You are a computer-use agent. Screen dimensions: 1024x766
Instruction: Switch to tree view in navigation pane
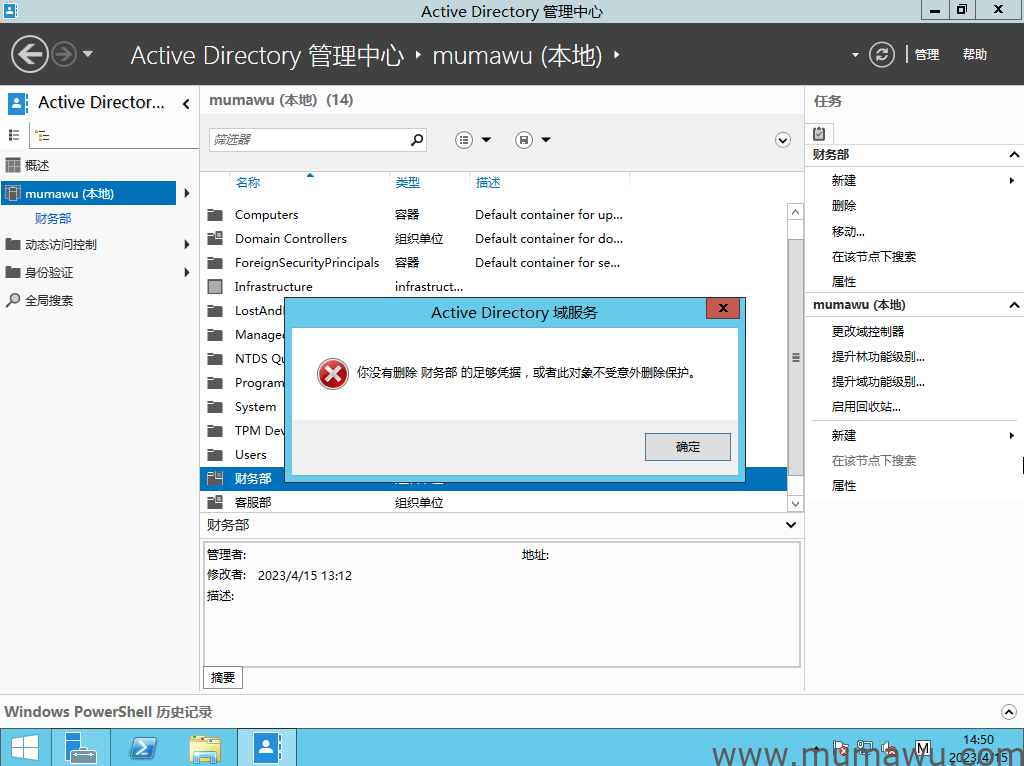click(42, 136)
